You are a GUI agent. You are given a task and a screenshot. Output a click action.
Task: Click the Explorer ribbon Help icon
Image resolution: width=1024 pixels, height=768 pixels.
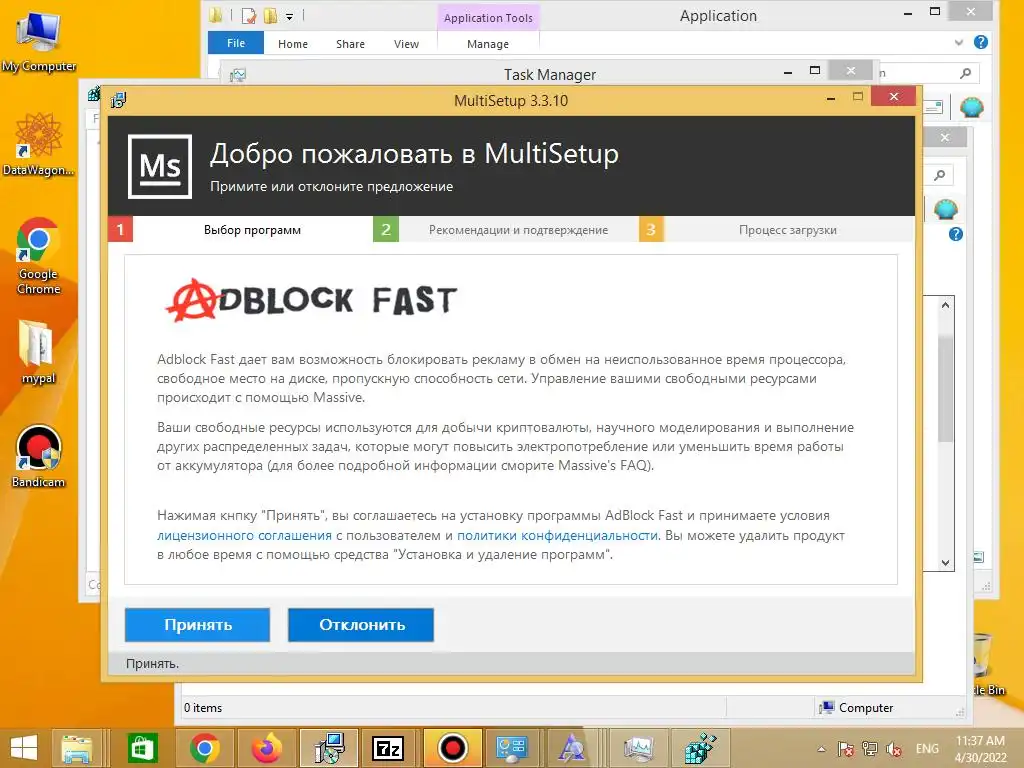click(980, 42)
